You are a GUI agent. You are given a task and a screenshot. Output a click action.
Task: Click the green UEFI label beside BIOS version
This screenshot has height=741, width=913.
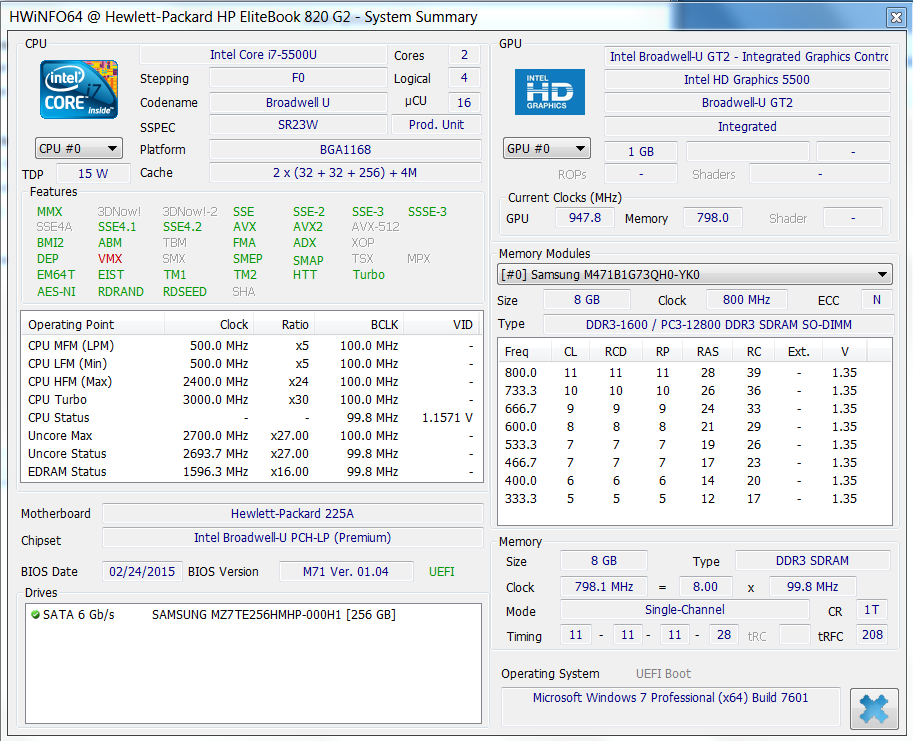pyautogui.click(x=441, y=572)
